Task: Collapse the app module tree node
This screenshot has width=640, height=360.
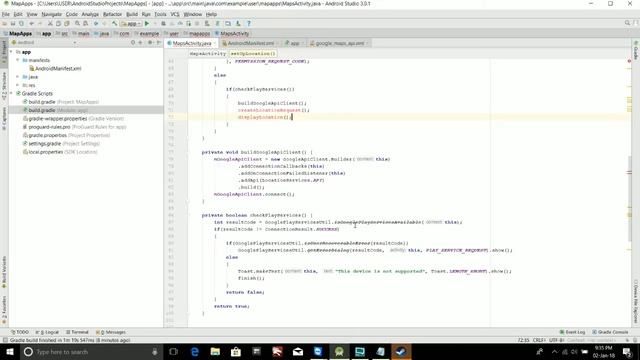Action: click(12, 52)
